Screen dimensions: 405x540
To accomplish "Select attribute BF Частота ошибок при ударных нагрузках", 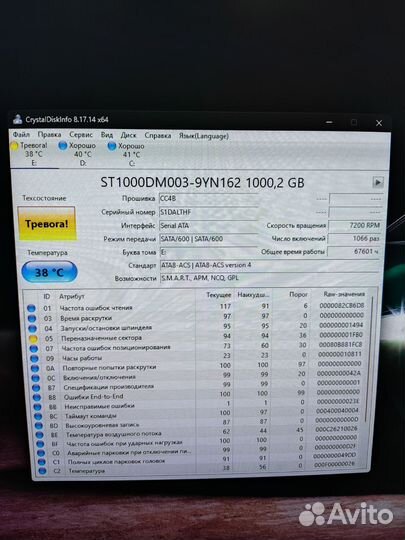I will [x=197, y=442].
